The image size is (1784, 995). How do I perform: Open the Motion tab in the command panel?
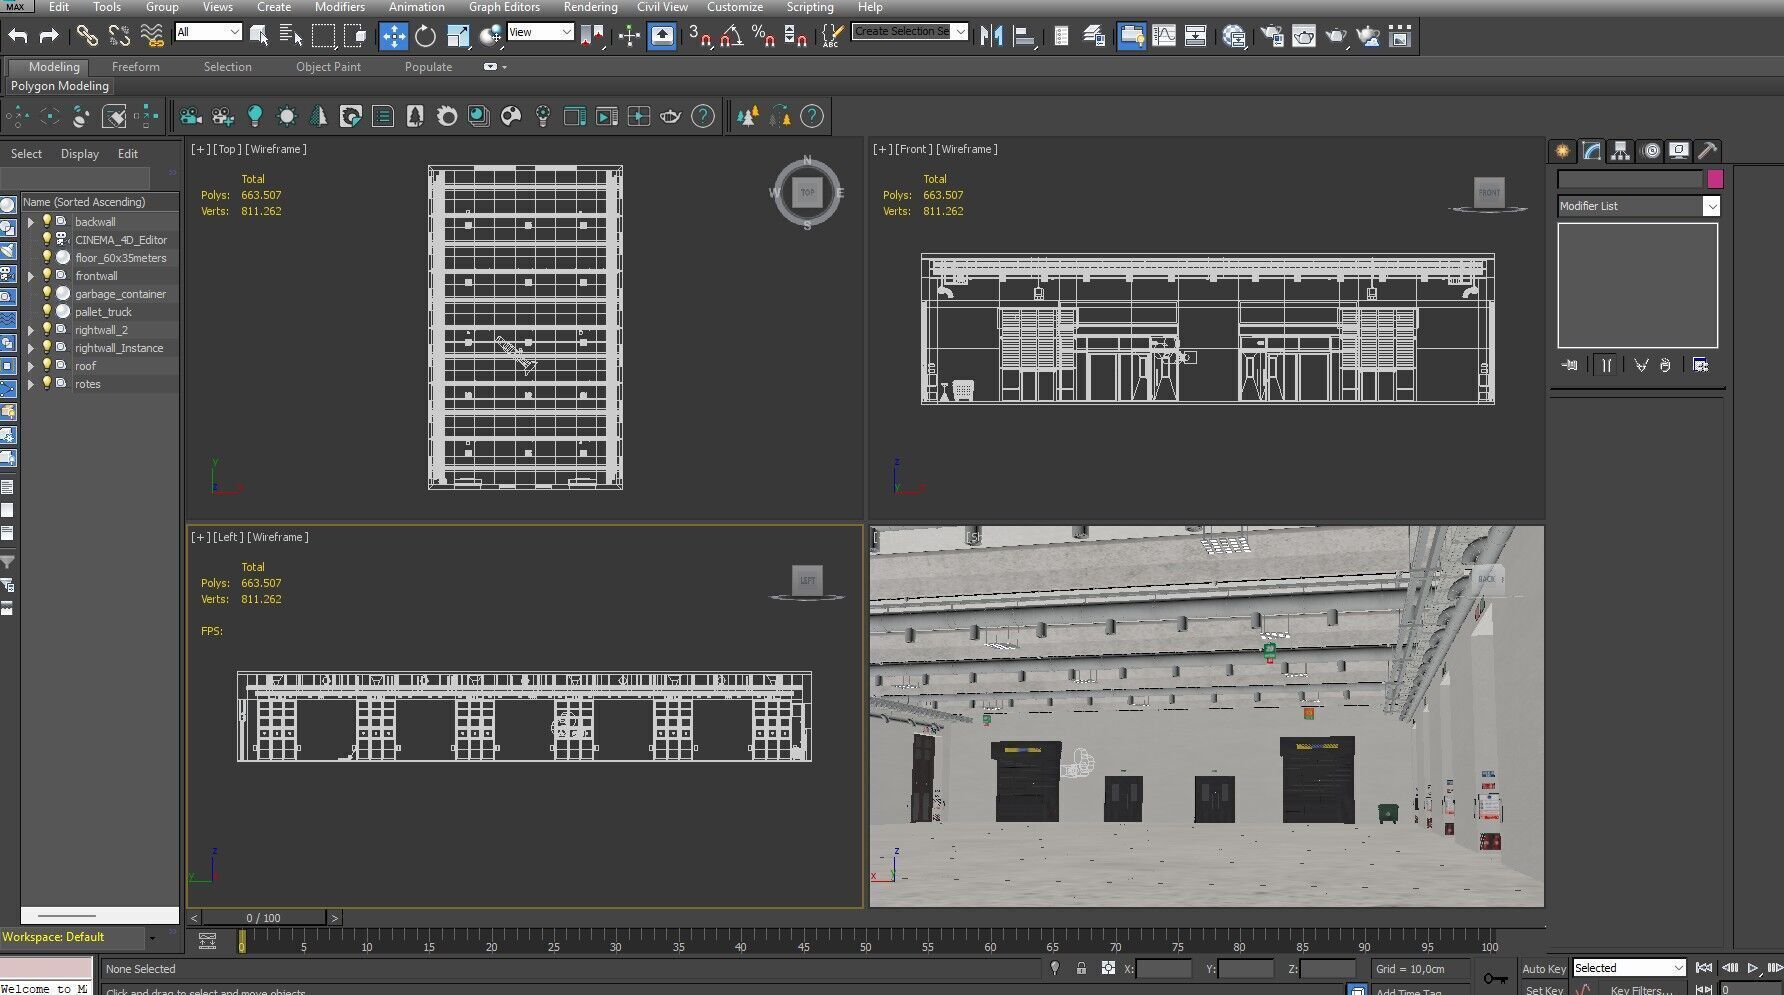pos(1650,151)
